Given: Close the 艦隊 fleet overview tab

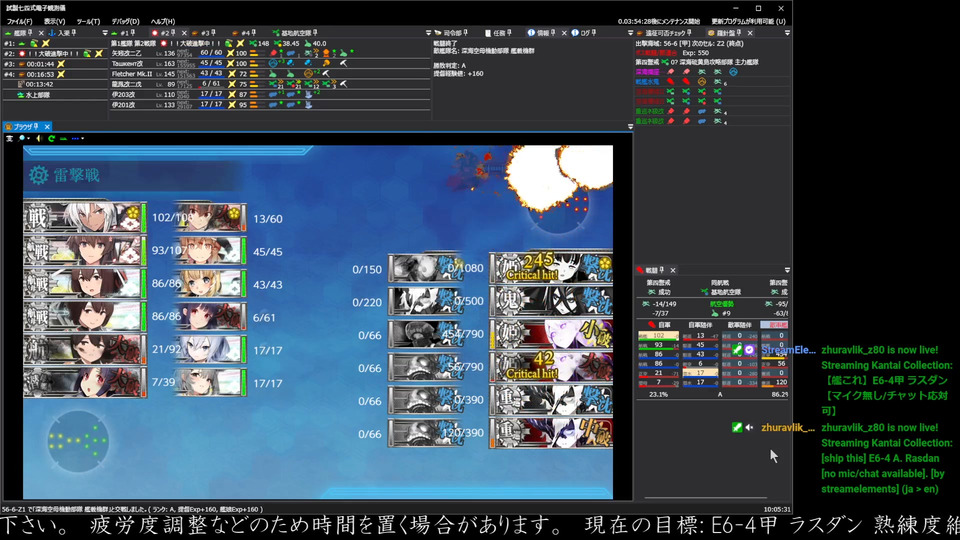Looking at the screenshot, I should click(x=40, y=33).
